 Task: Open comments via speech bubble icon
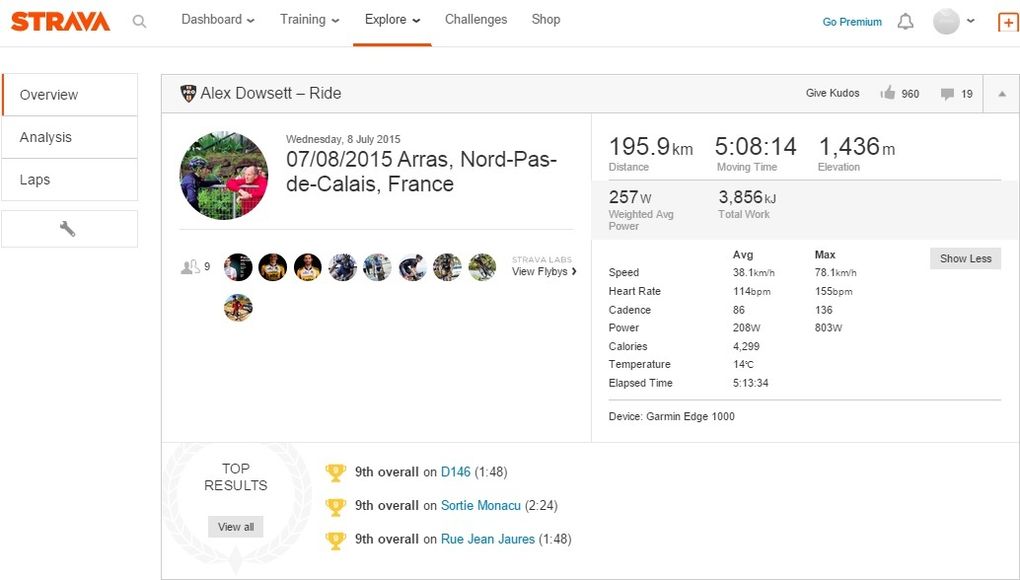(946, 94)
